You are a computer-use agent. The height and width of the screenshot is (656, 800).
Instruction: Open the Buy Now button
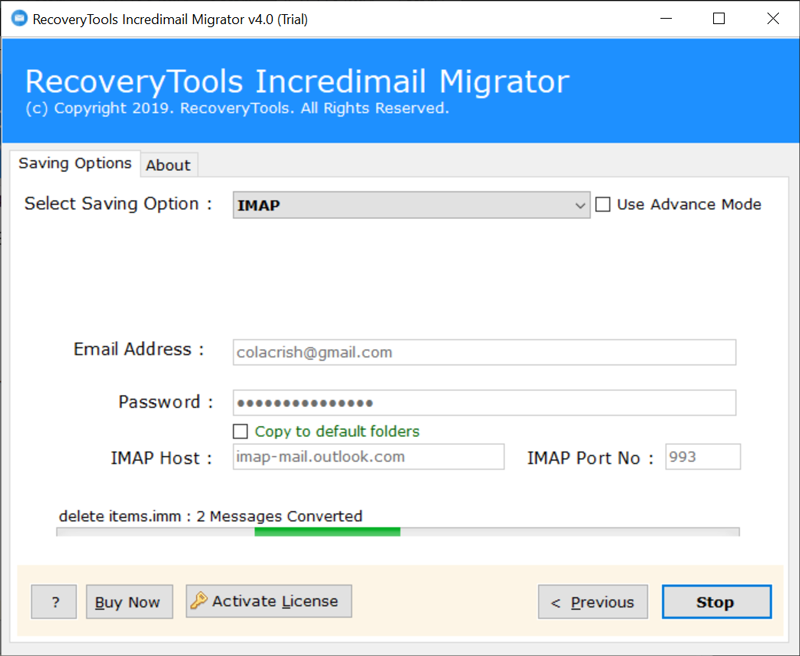coord(129,602)
